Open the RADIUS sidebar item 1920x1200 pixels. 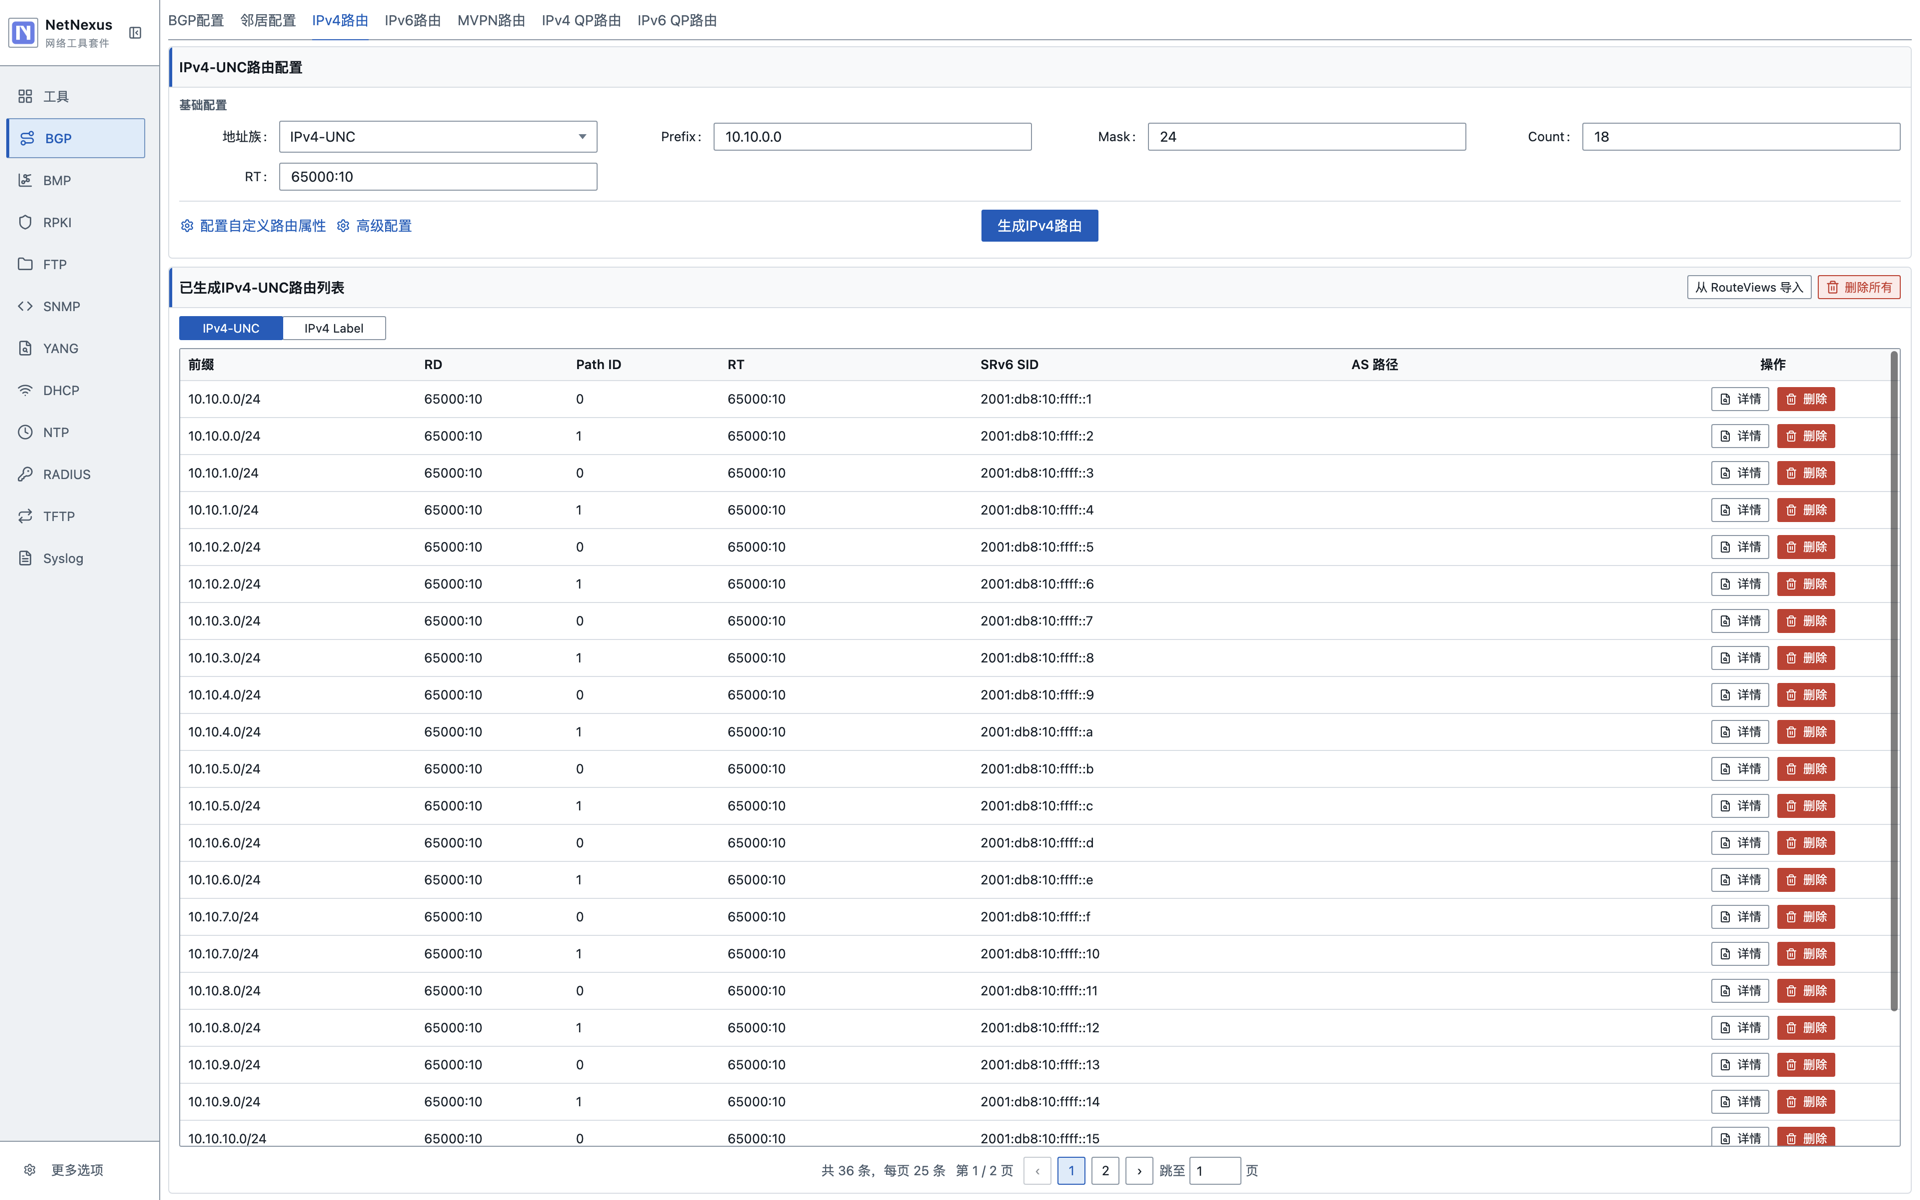tap(76, 474)
